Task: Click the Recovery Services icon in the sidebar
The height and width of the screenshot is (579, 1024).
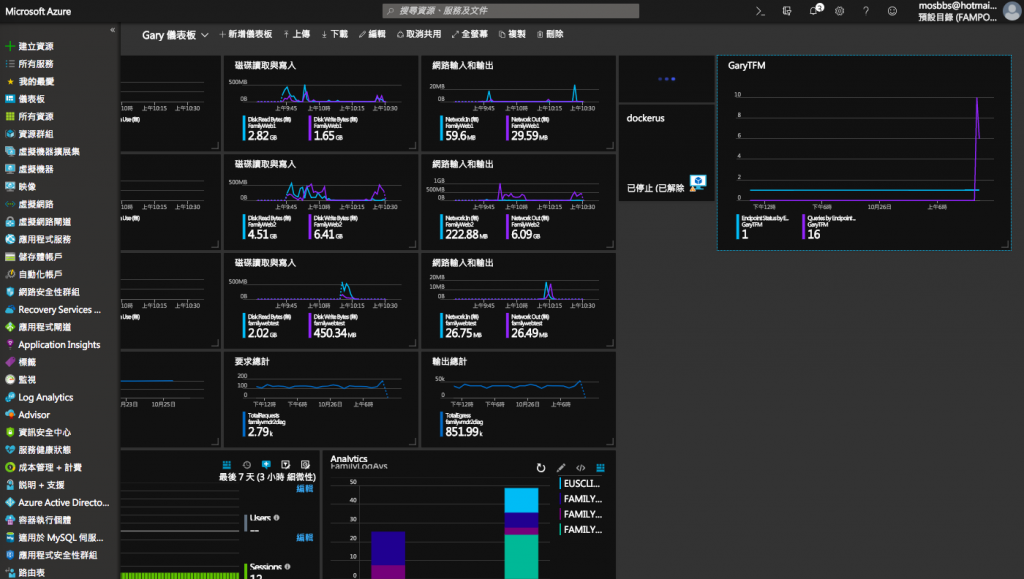Action: (x=10, y=310)
